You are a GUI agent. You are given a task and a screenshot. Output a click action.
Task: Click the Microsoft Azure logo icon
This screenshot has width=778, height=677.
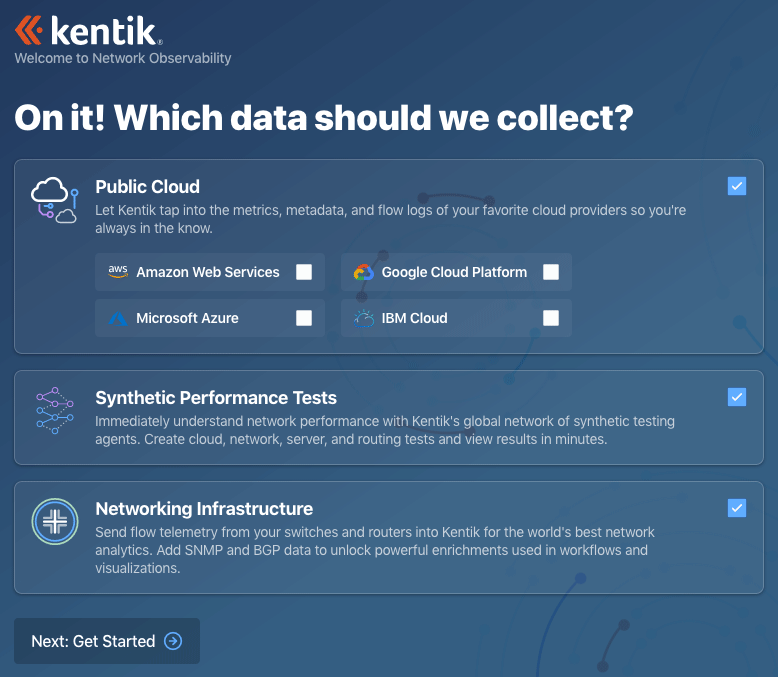pos(118,318)
